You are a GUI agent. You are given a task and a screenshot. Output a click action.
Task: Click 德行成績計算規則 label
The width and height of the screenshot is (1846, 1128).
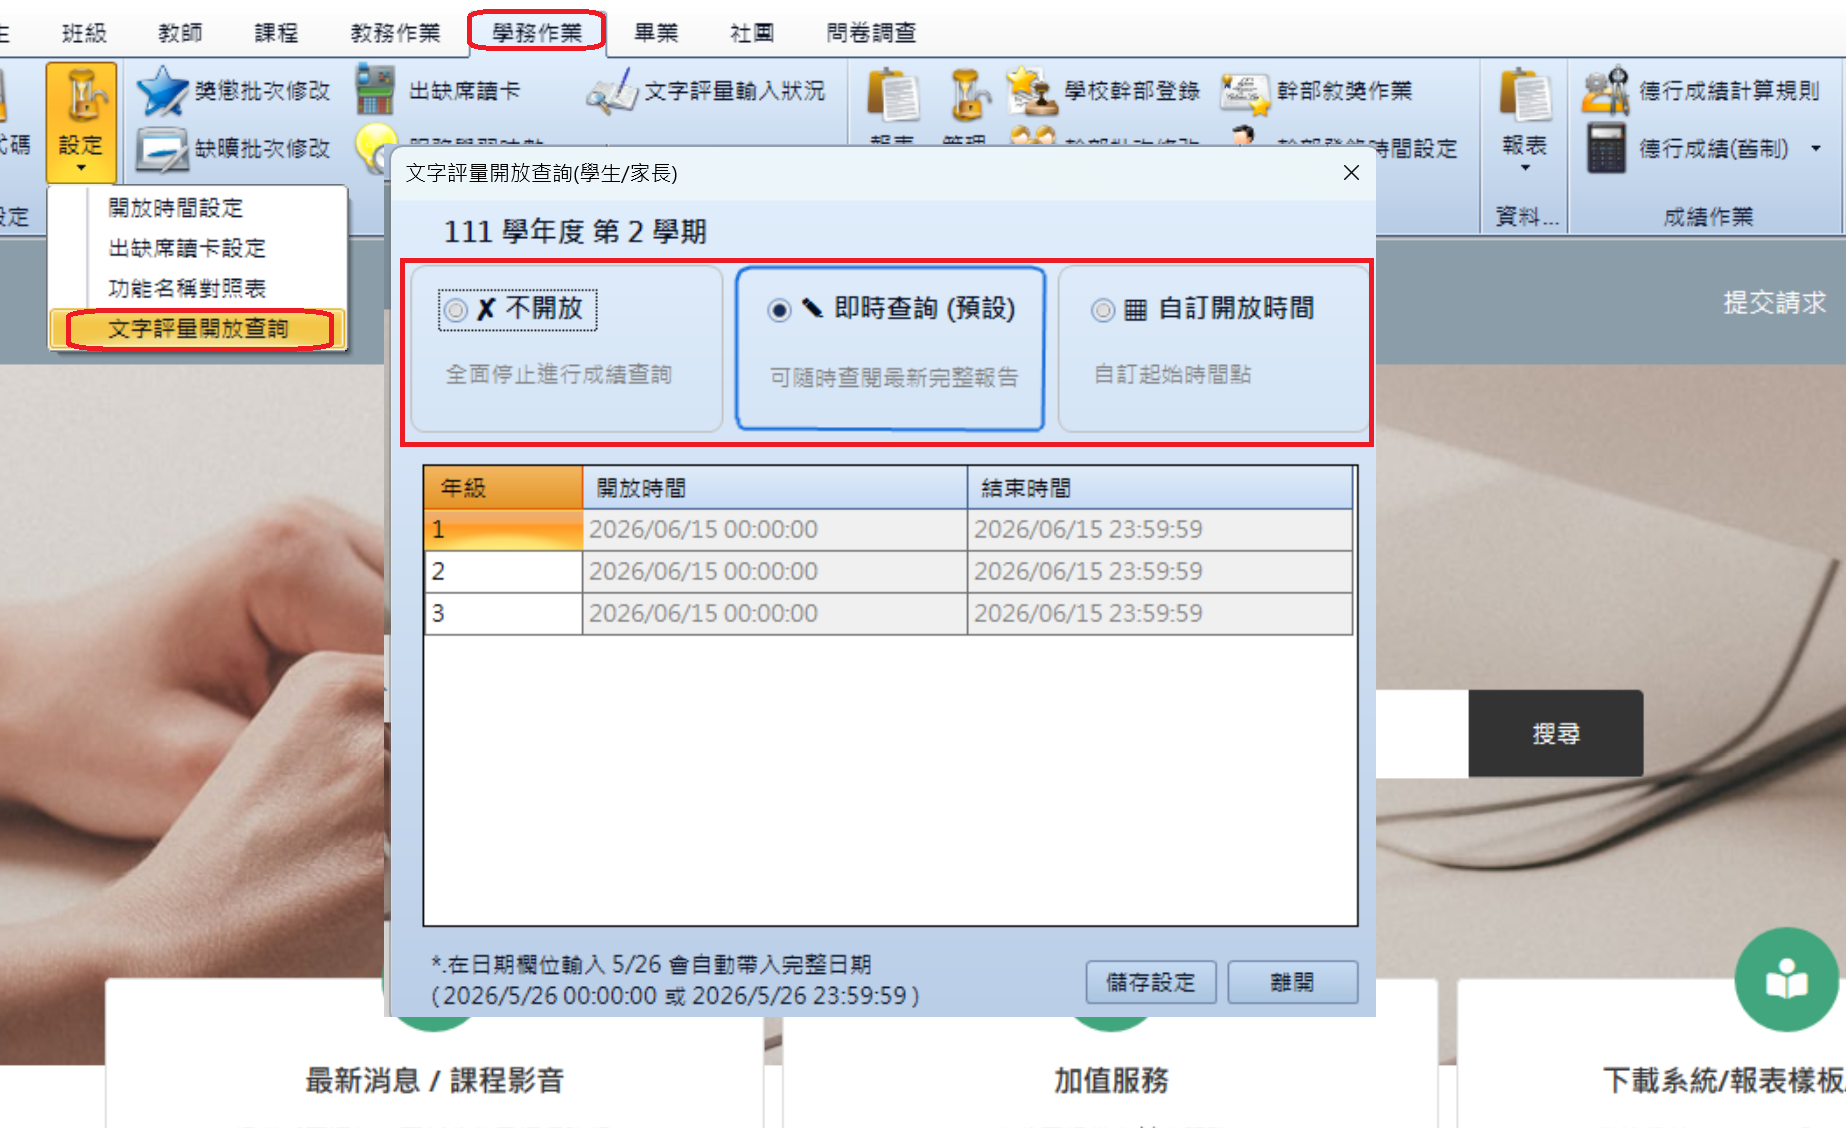point(1730,91)
